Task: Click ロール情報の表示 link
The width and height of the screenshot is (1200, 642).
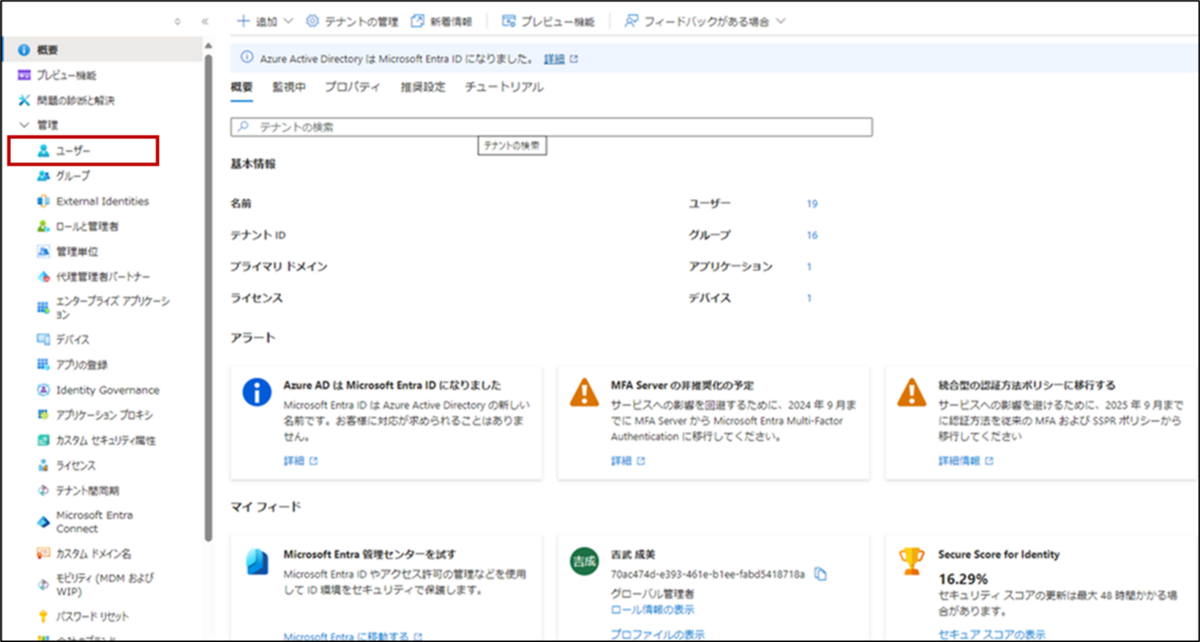Action: click(652, 609)
